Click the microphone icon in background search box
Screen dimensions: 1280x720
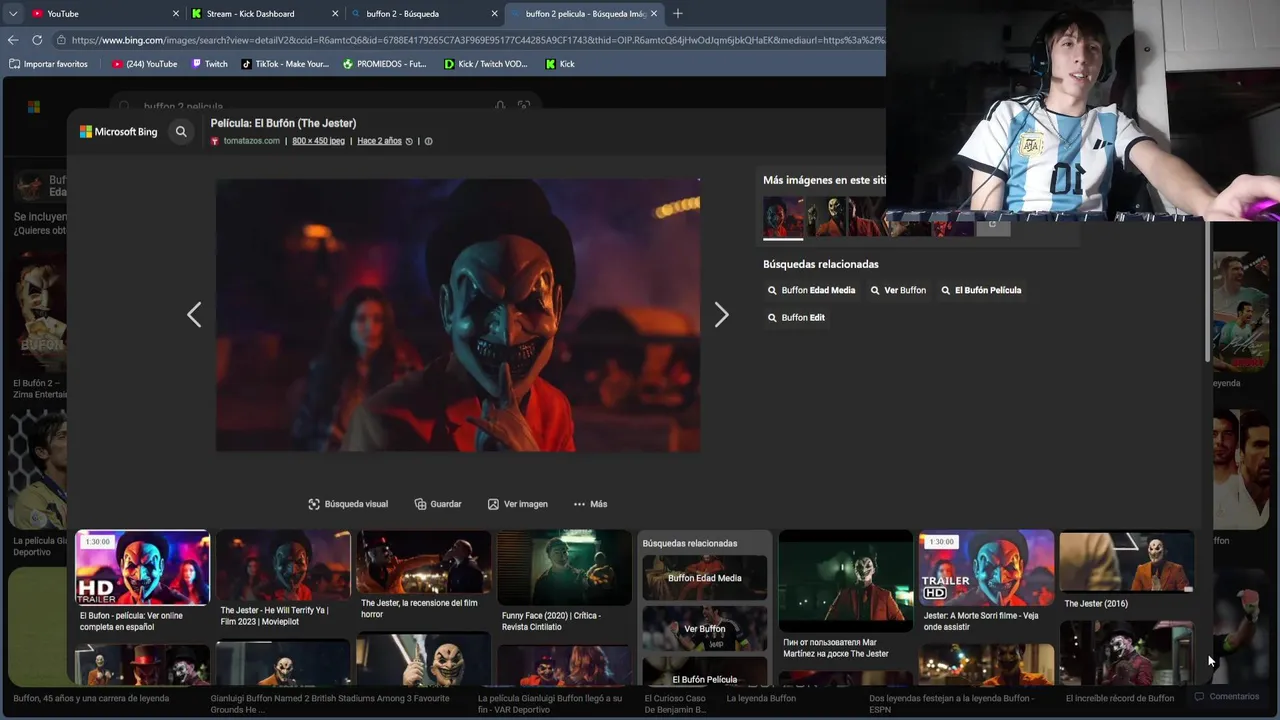(500, 106)
